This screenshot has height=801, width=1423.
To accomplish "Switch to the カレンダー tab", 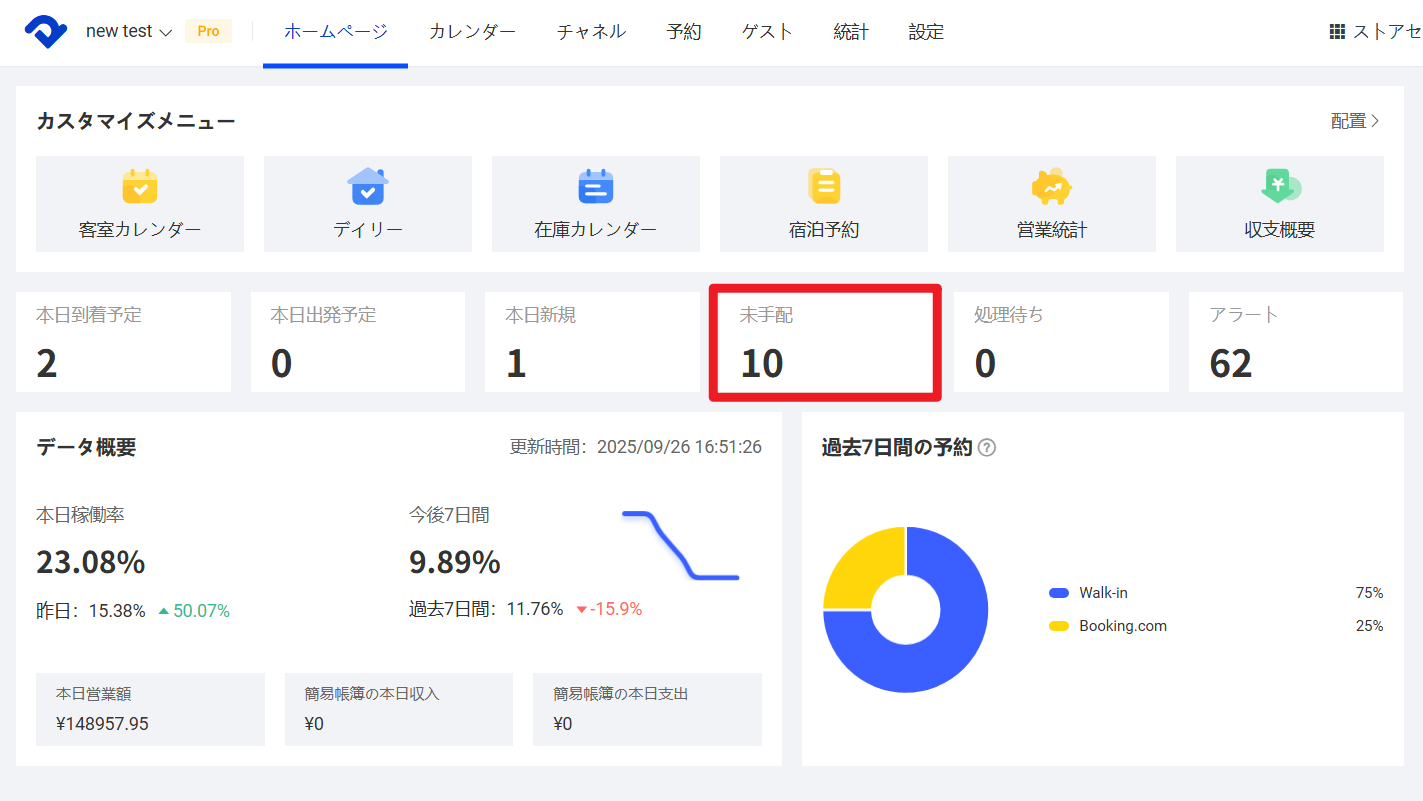I will tap(472, 32).
